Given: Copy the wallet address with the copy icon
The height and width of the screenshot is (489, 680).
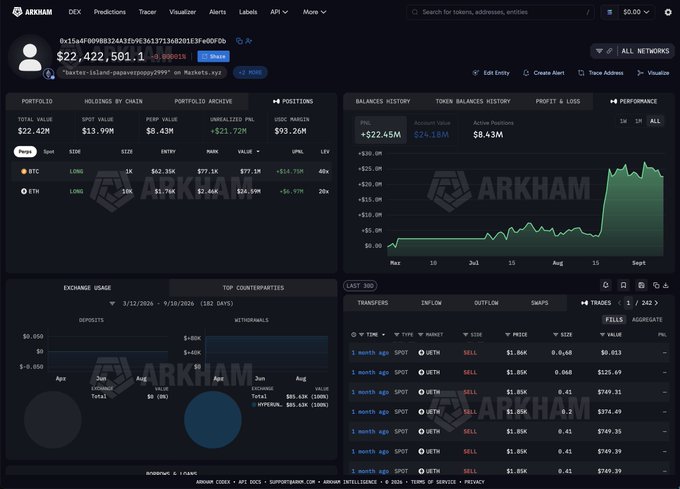Looking at the screenshot, I should click(x=239, y=41).
